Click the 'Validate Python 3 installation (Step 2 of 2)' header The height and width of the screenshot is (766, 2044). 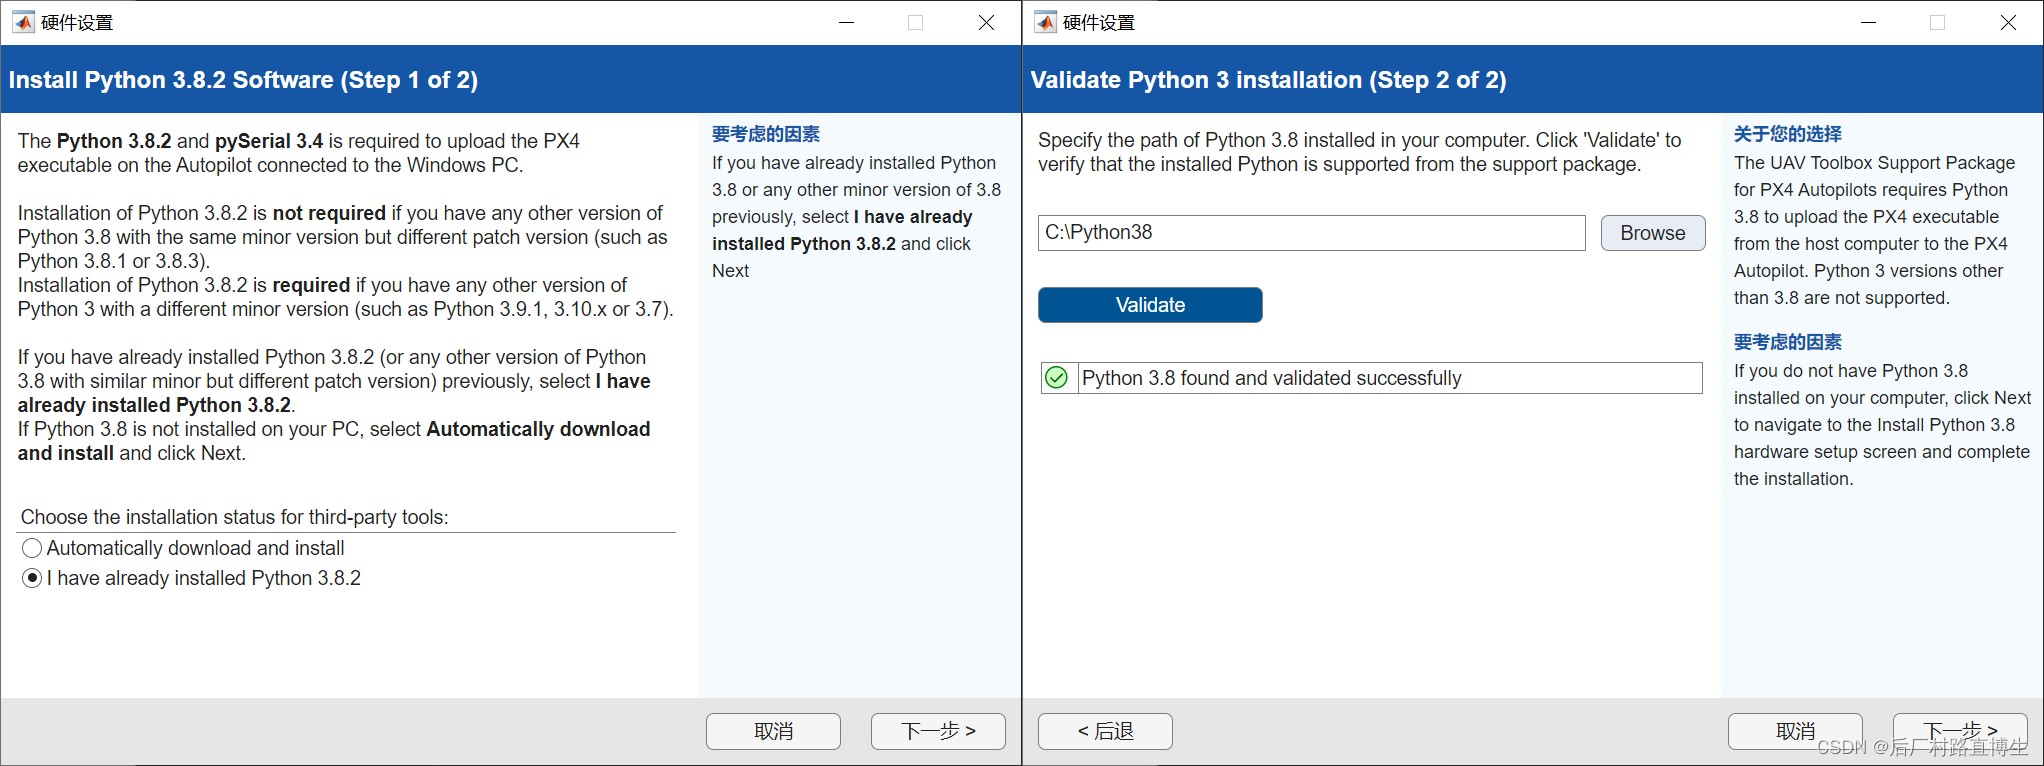[x=1268, y=80]
